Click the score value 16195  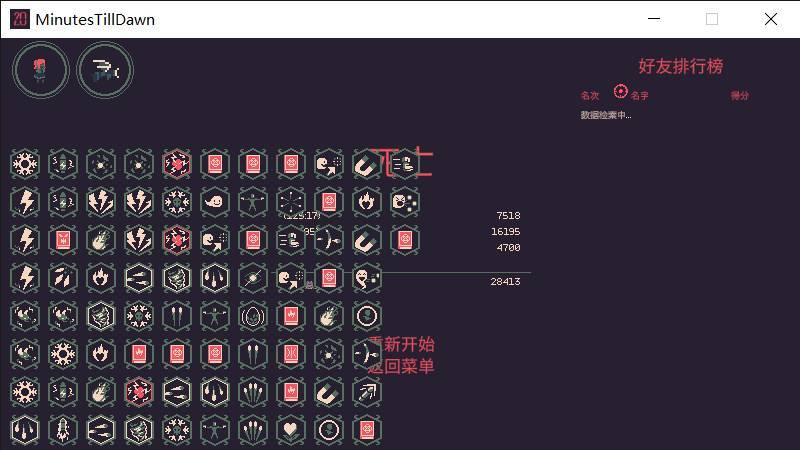506,231
